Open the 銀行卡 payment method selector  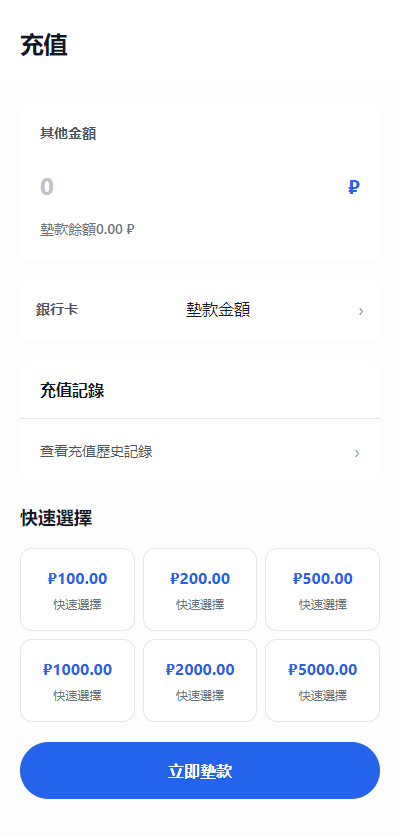click(x=200, y=310)
